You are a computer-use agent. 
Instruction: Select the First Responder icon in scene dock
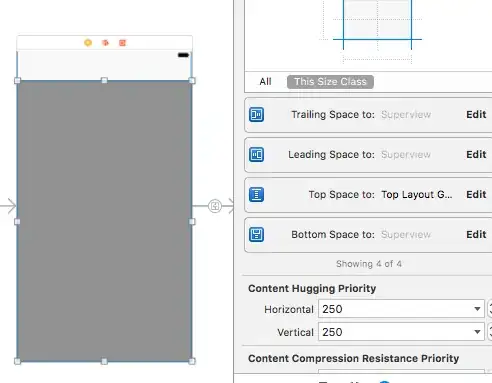point(105,43)
